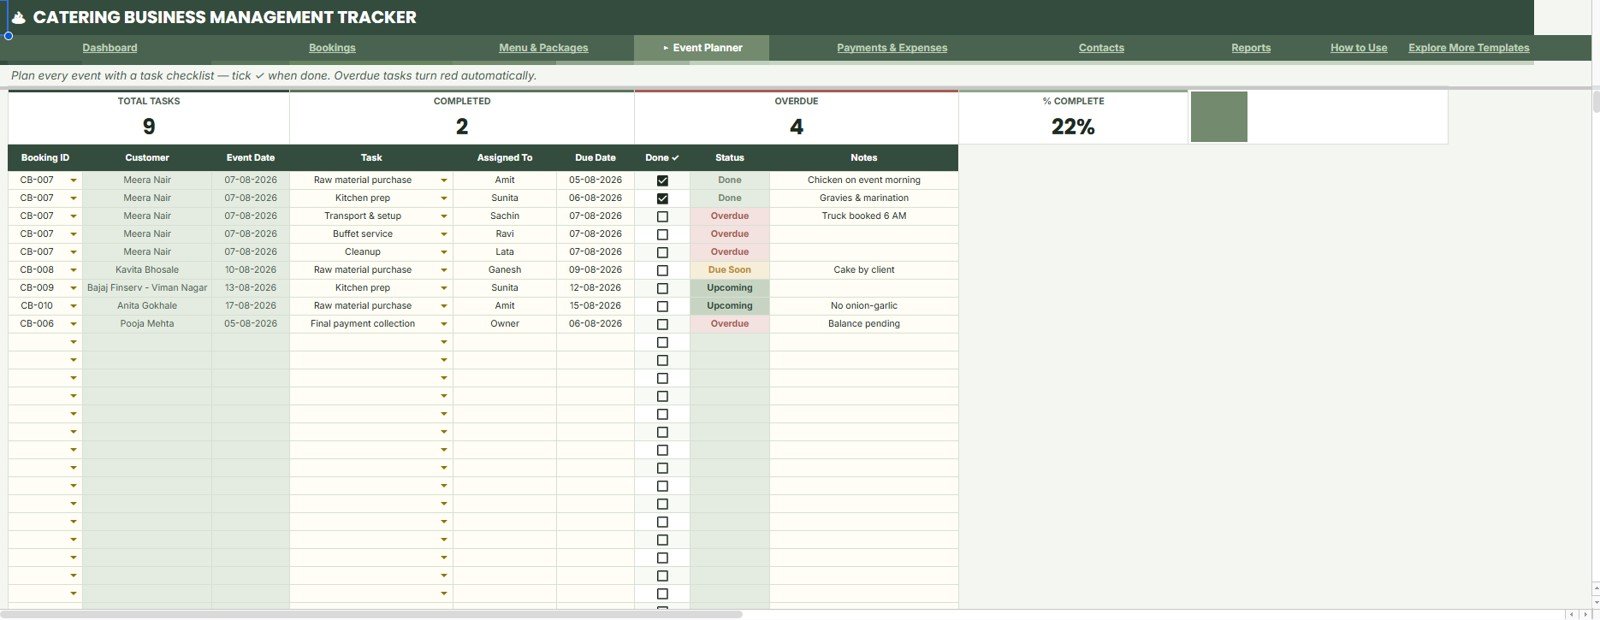Click the Assigned To column header
This screenshot has height=620, width=1600.
[505, 158]
